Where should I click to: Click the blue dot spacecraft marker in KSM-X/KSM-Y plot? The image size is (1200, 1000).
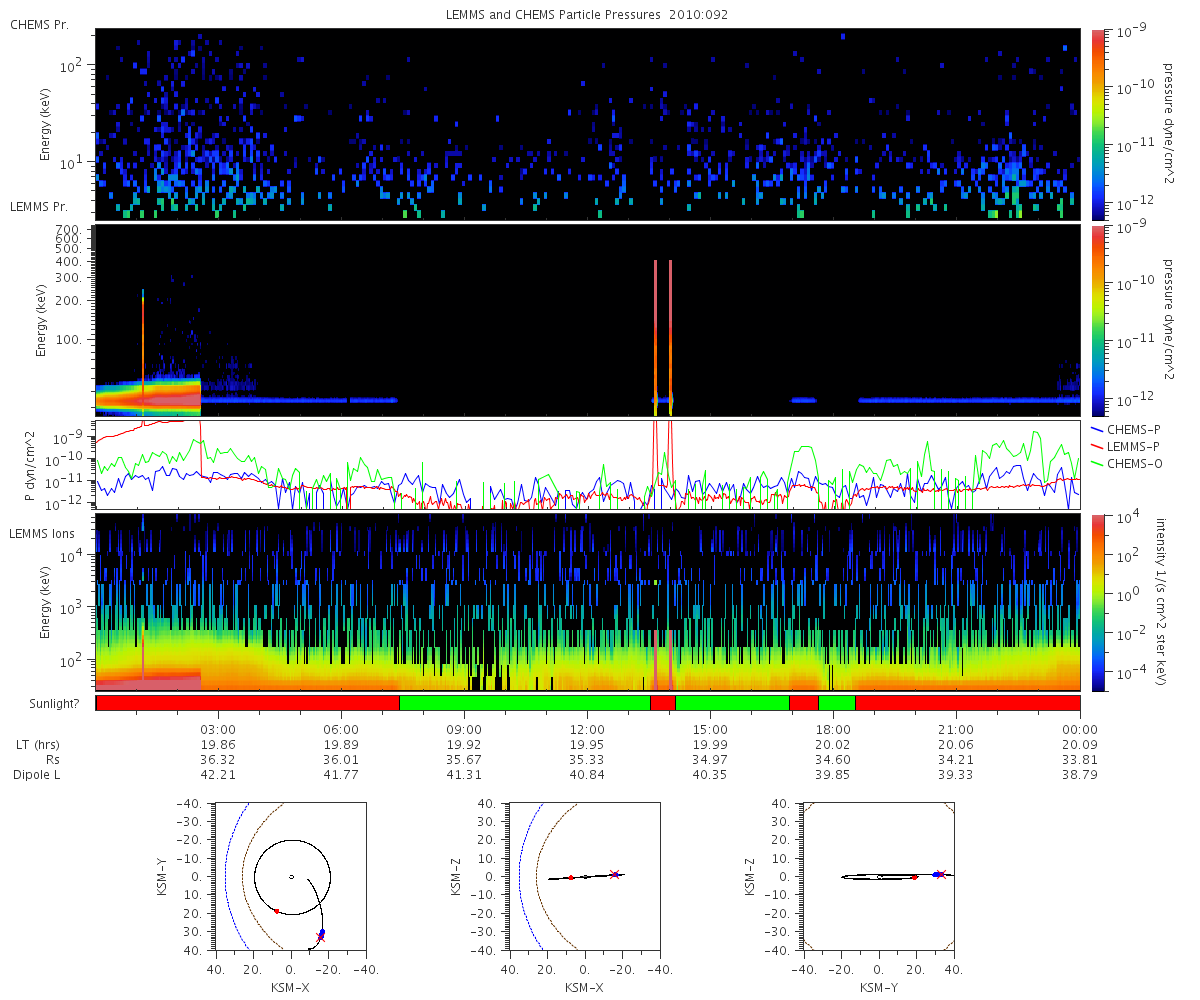tap(322, 932)
